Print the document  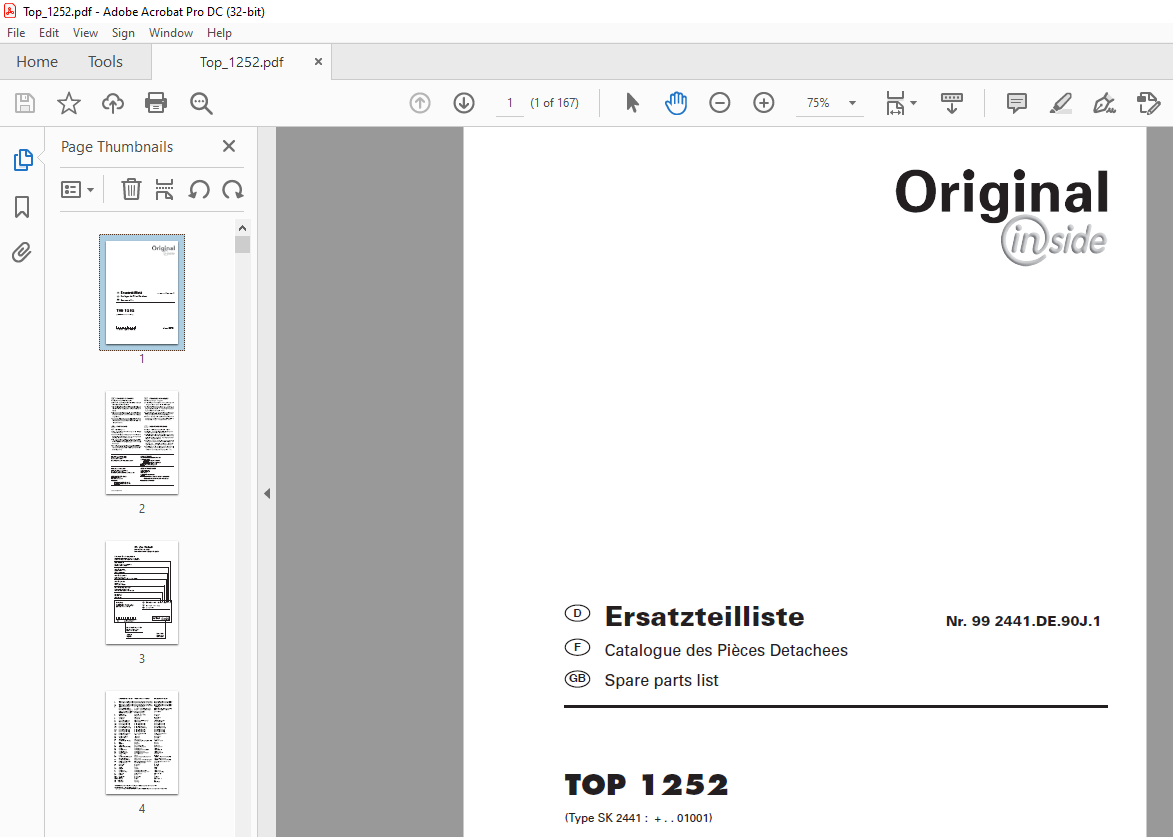click(x=156, y=103)
